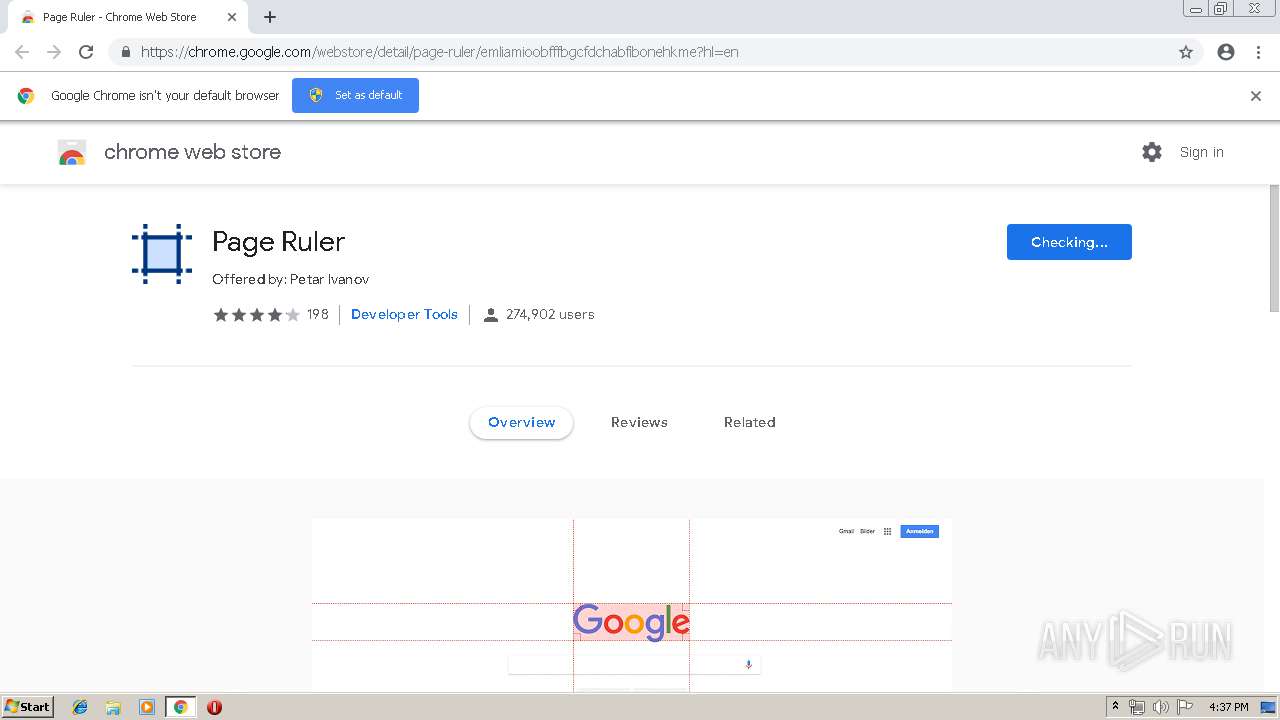The image size is (1280, 720).
Task: Click the users icon beside 274,902 users
Action: coord(490,315)
